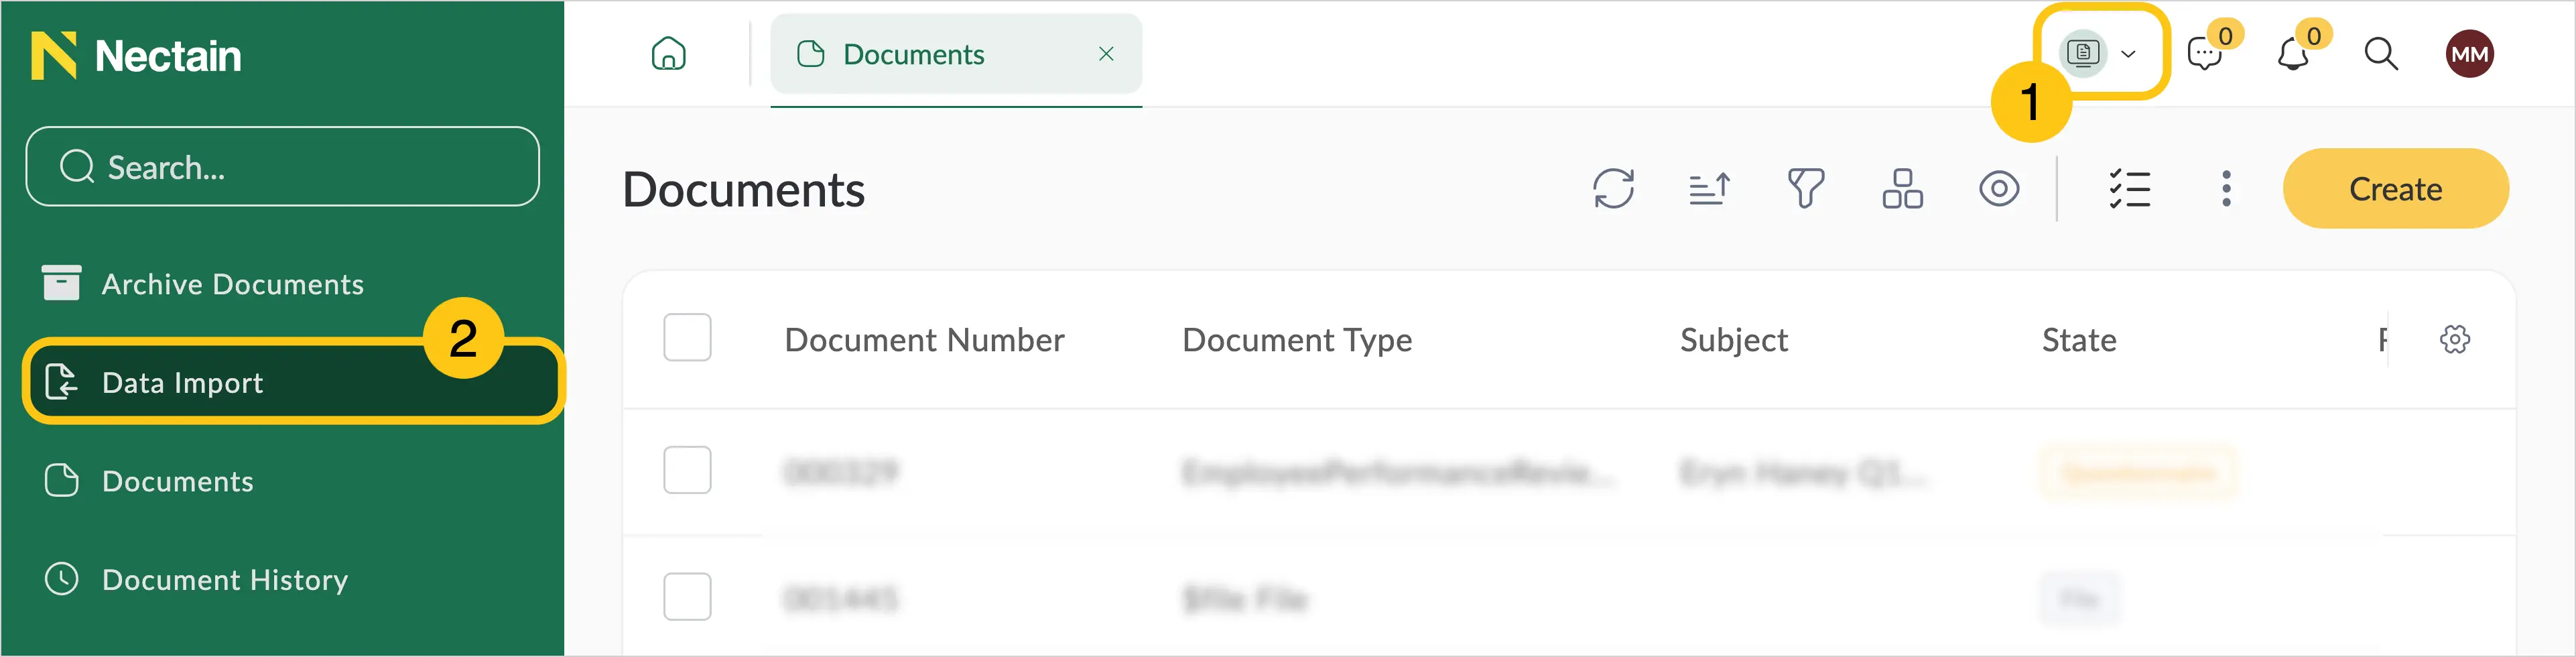The image size is (2576, 657).
Task: Open the chat messages icon
Action: 2204,54
